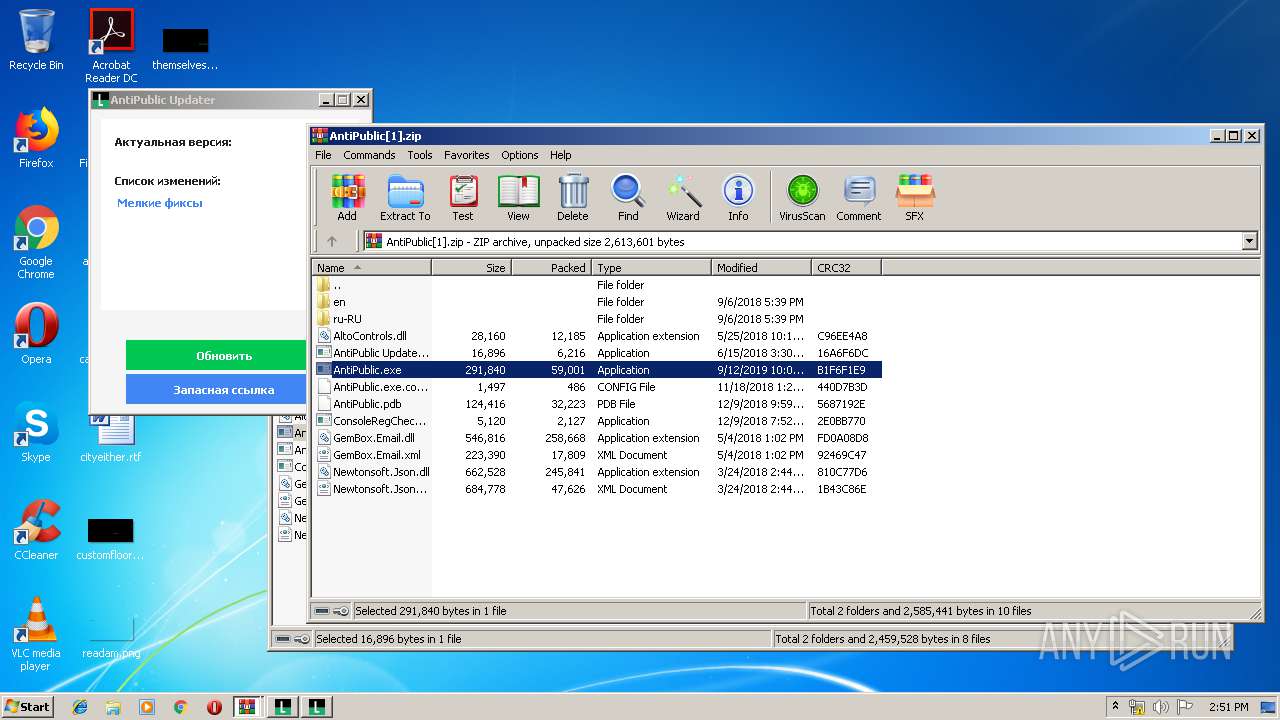This screenshot has width=1280, height=720.
Task: Click the archive path address field
Action: coord(800,241)
